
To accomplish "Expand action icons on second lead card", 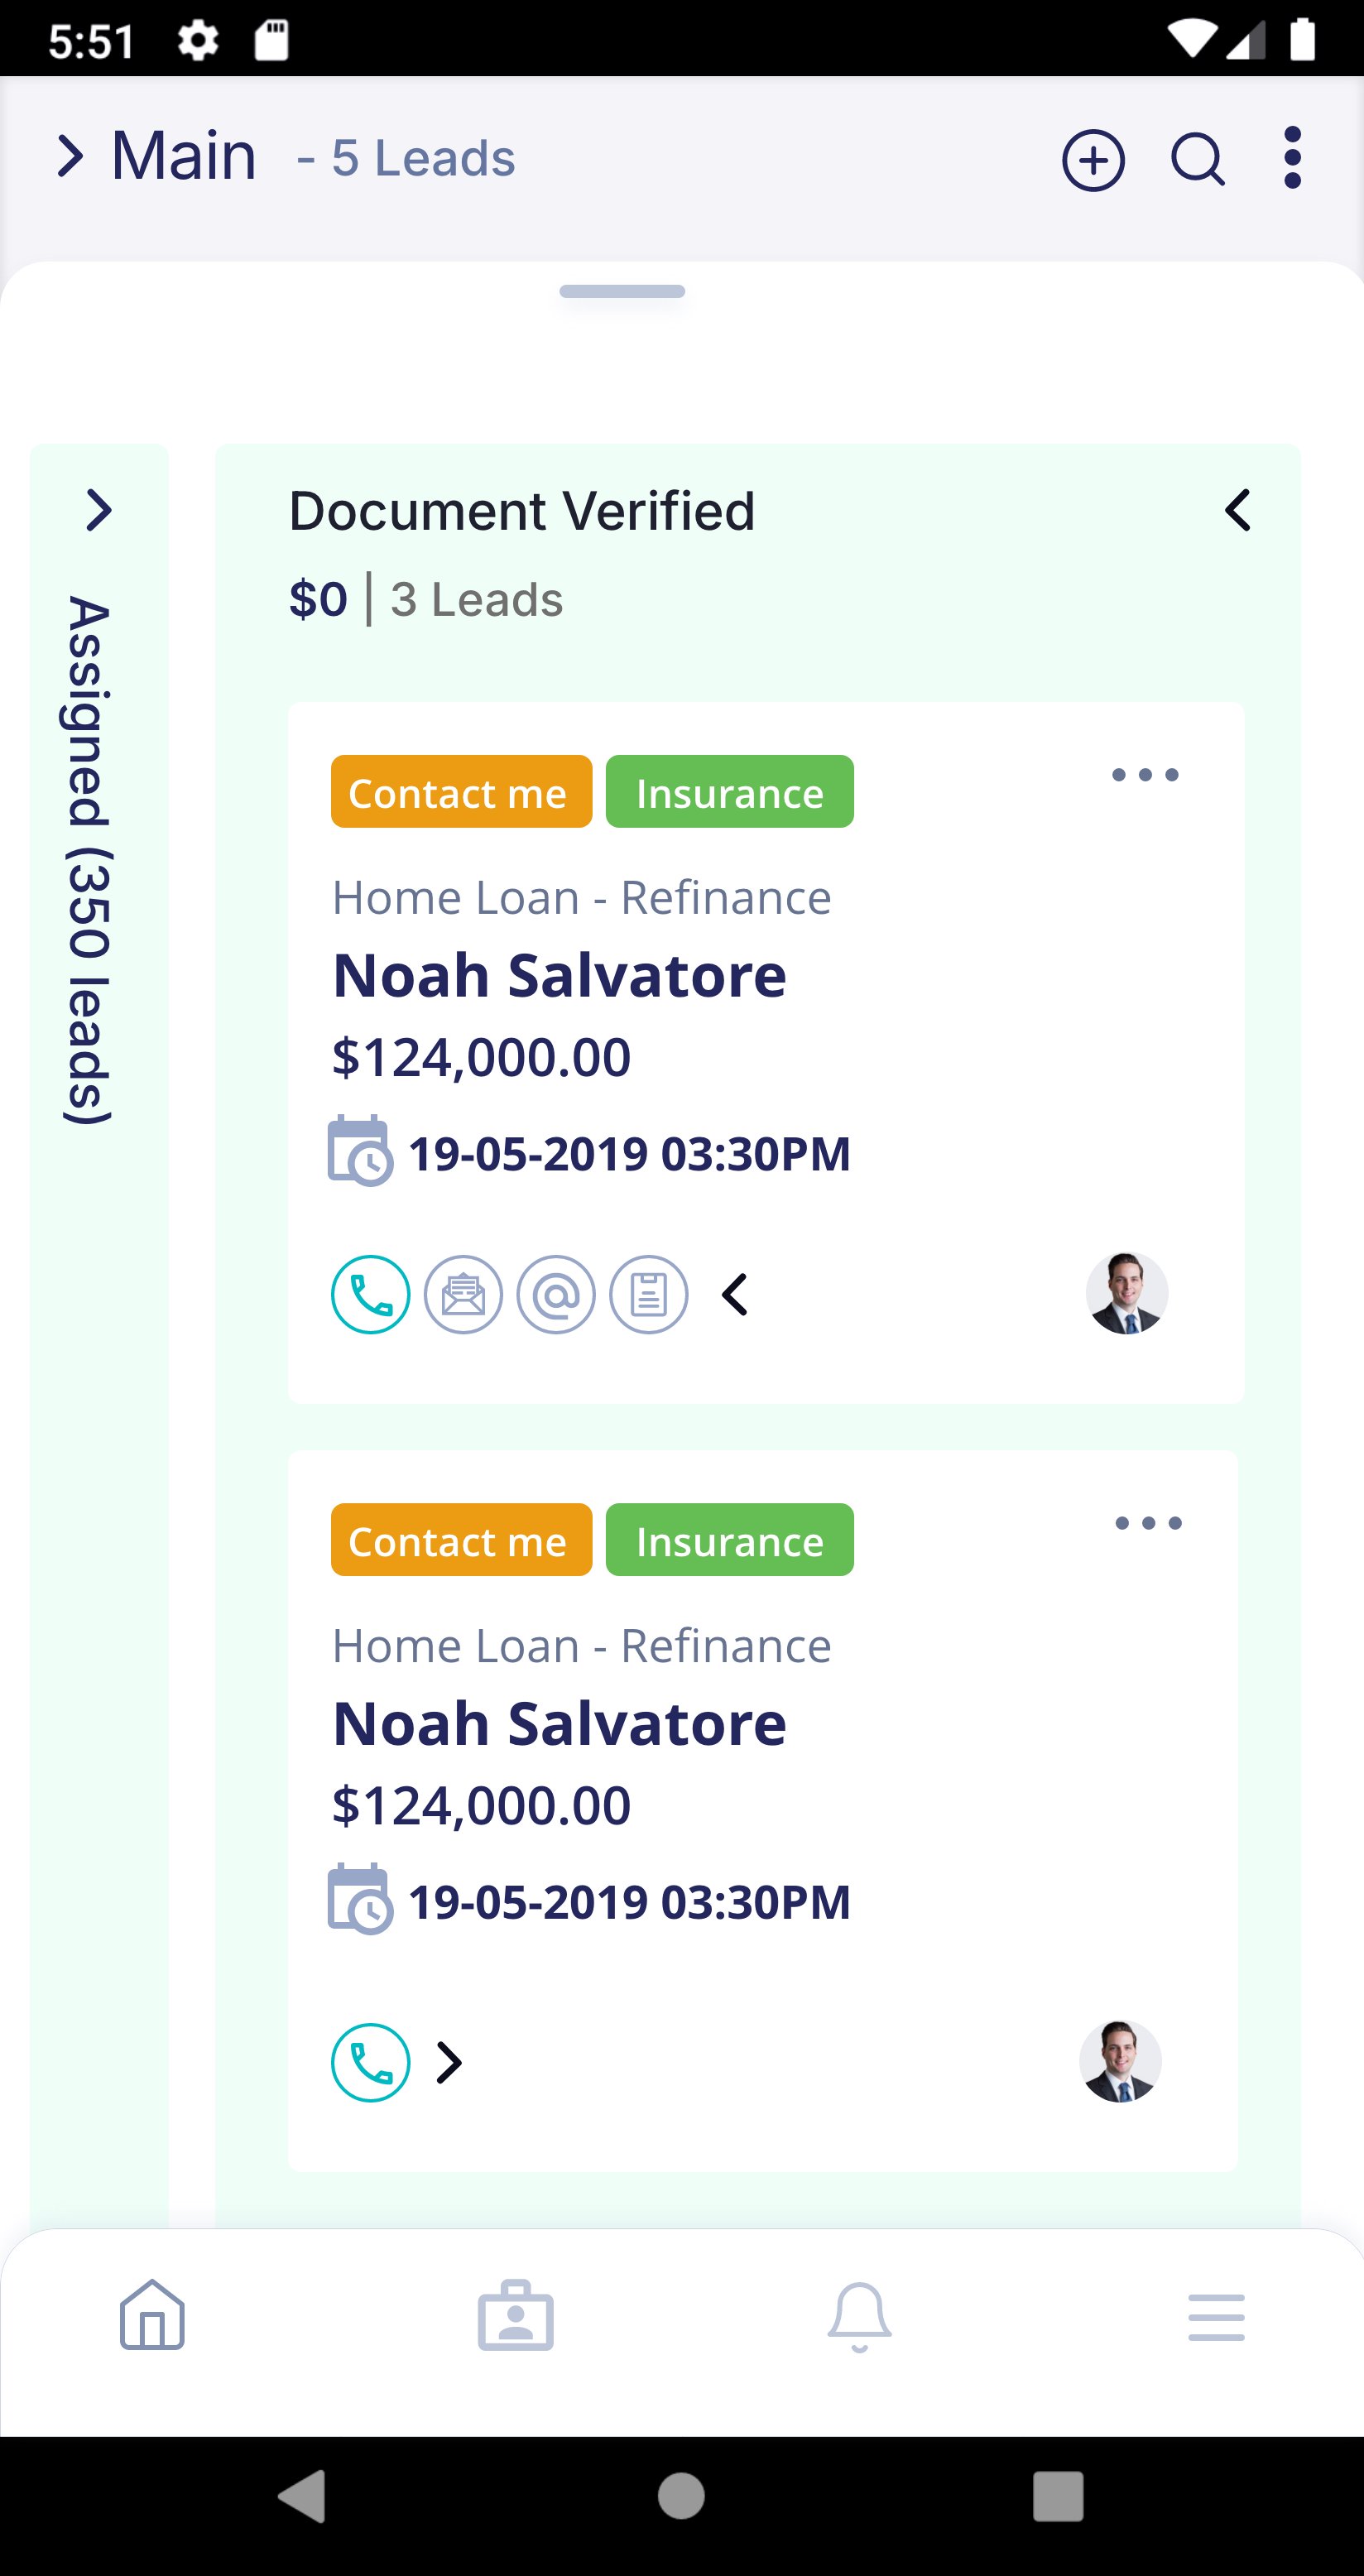I will [450, 2063].
